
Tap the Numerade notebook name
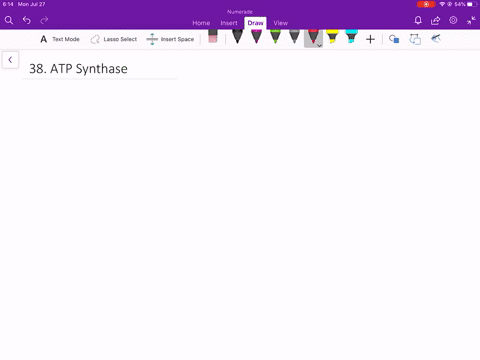pos(240,12)
